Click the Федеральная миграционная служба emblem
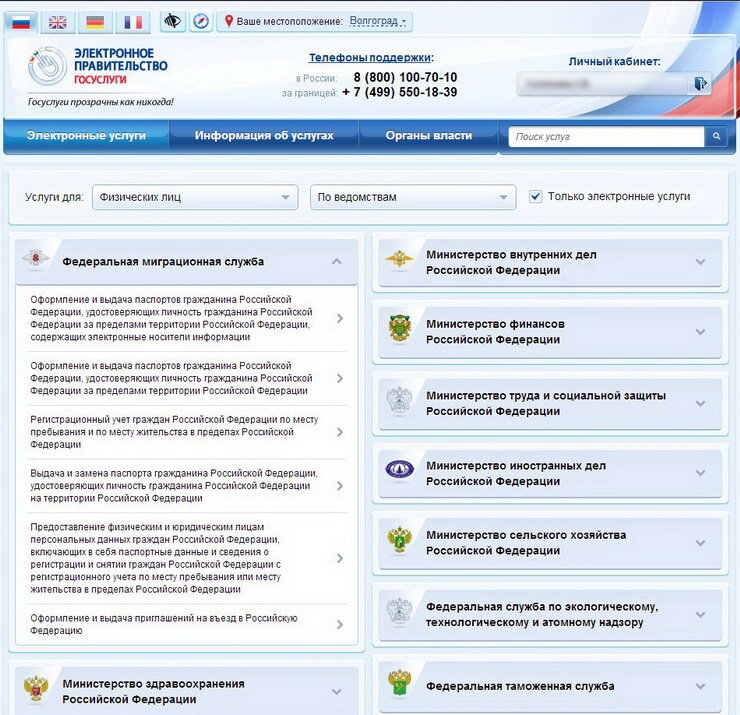This screenshot has height=715, width=740. point(35,258)
